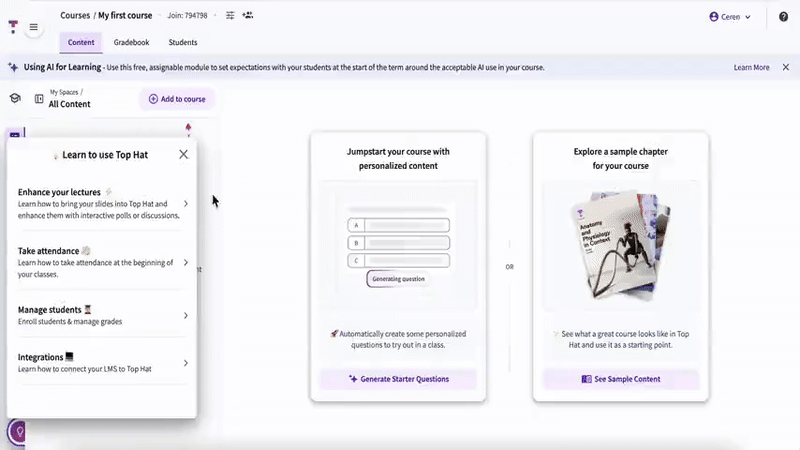Click Generate Starter Questions button

point(398,379)
